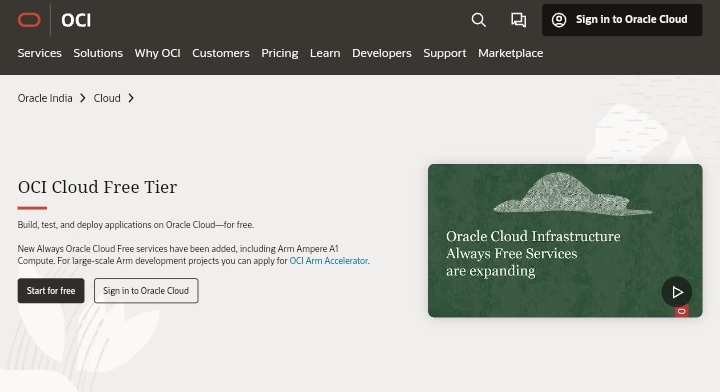The height and width of the screenshot is (392, 720).
Task: Open the search magnifier icon
Action: pyautogui.click(x=478, y=20)
